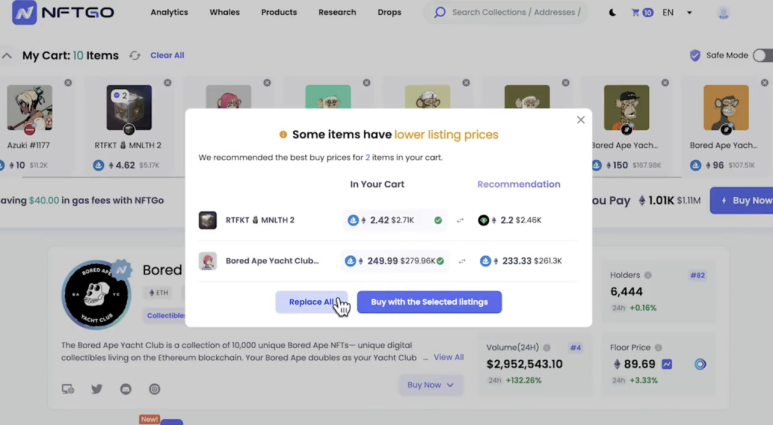Screen dimensions: 773x425
Task: Click the Buy Now button in cart bar
Action: [x=741, y=200]
